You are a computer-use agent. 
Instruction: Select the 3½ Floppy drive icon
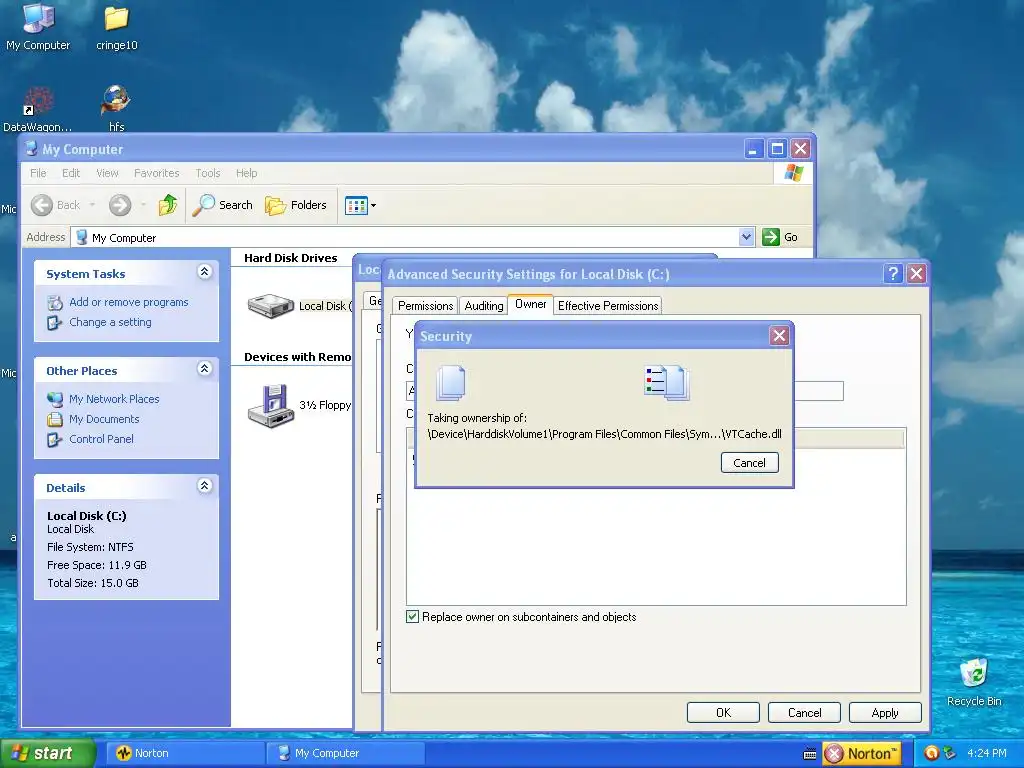pyautogui.click(x=271, y=406)
